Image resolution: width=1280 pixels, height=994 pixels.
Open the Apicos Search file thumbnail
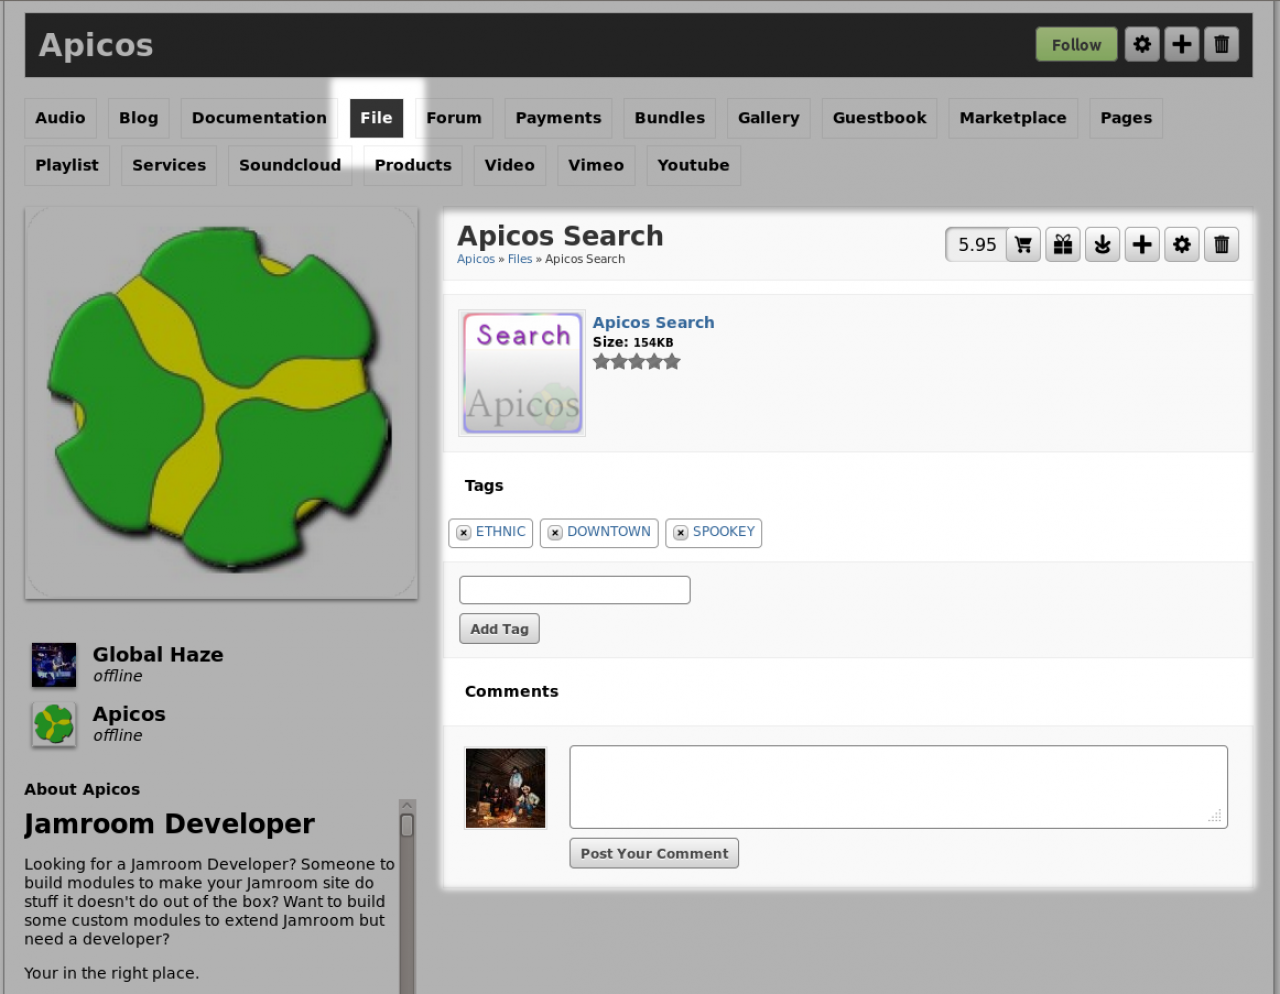[522, 373]
